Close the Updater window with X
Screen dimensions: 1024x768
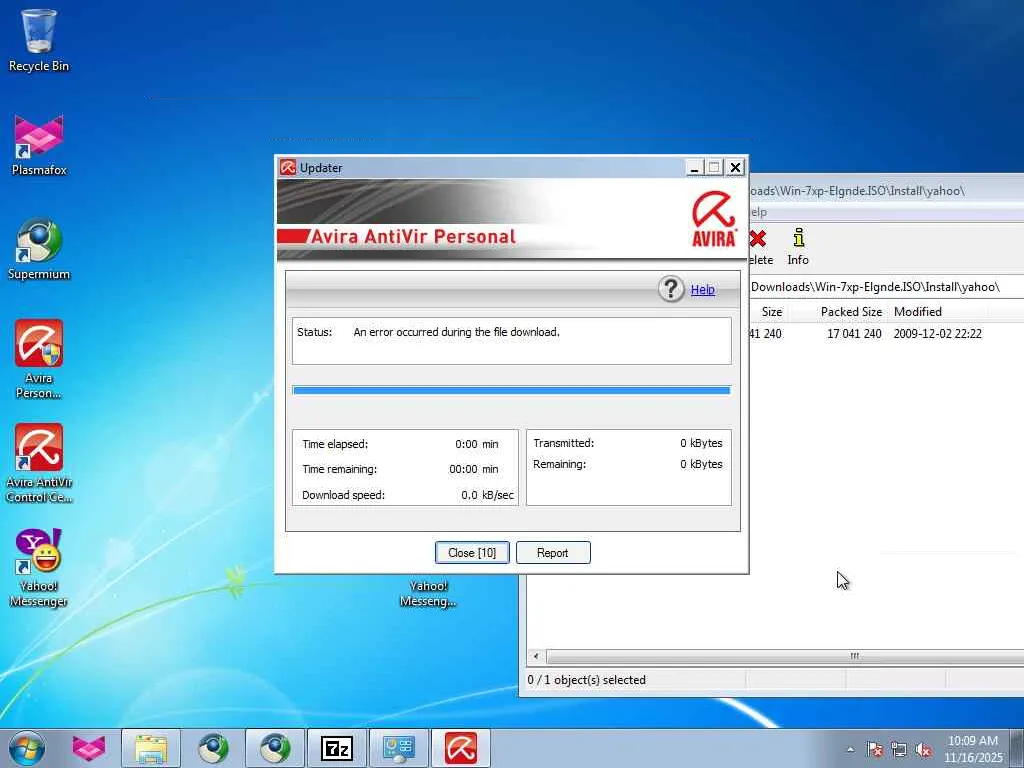[735, 168]
